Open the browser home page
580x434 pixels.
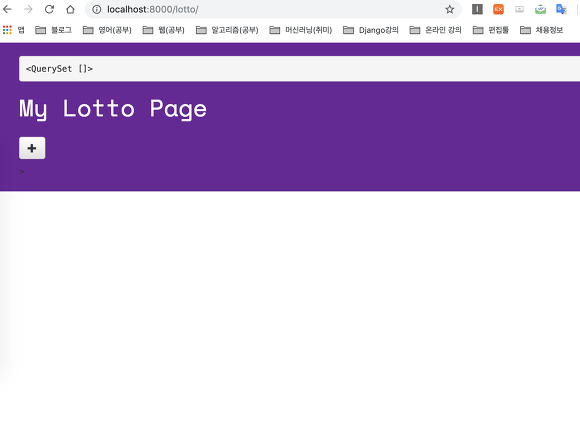point(70,9)
